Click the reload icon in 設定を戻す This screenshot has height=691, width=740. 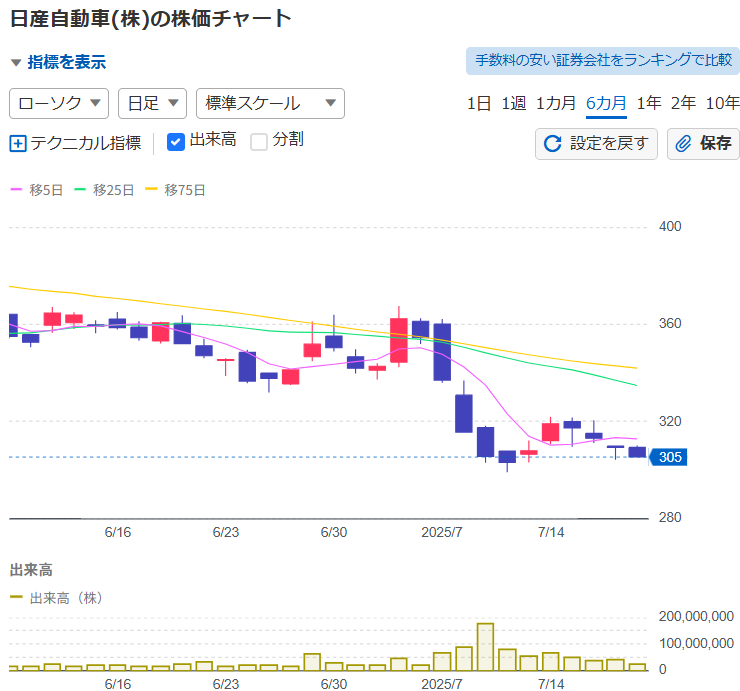(x=553, y=143)
